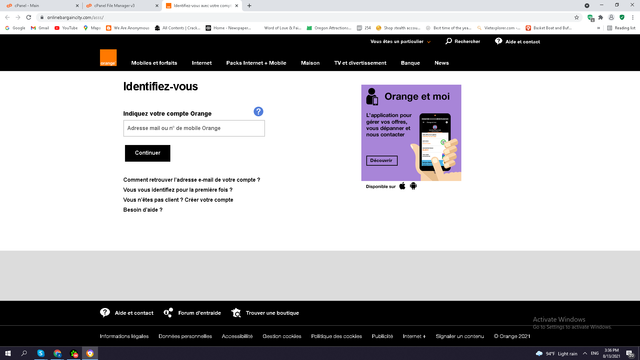Open Windows taskbar search

pos(24,353)
